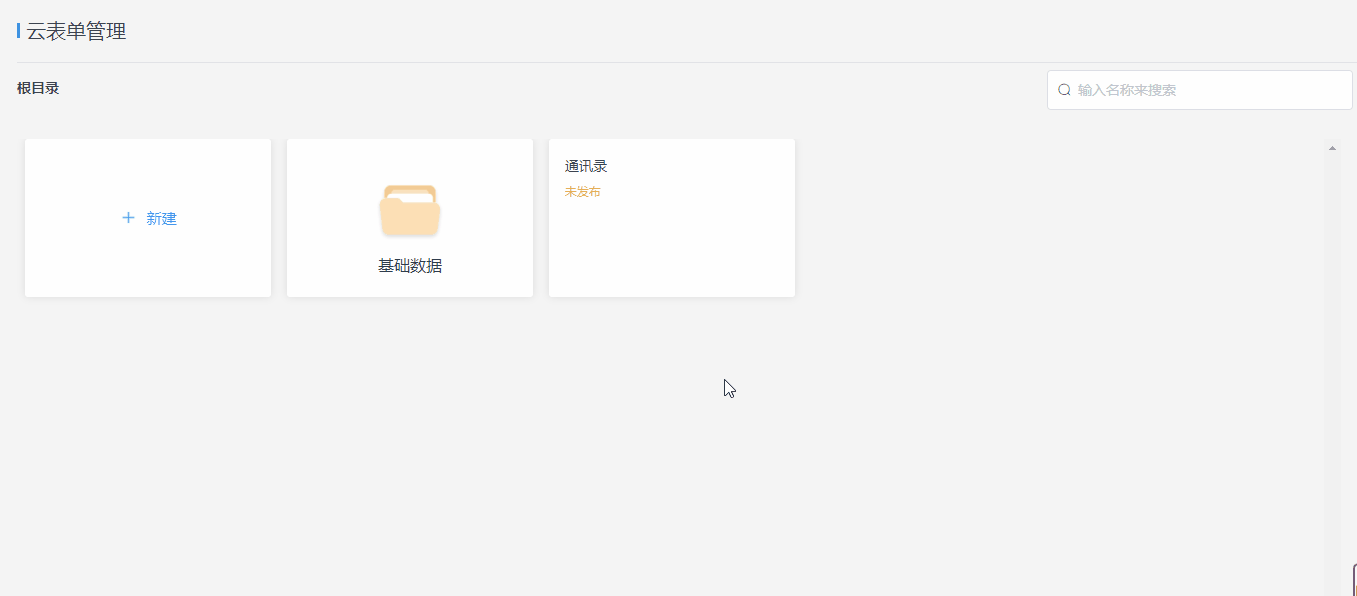Open the 基础数据 folder icon
Screen dimensions: 1357x596
[x=410, y=211]
